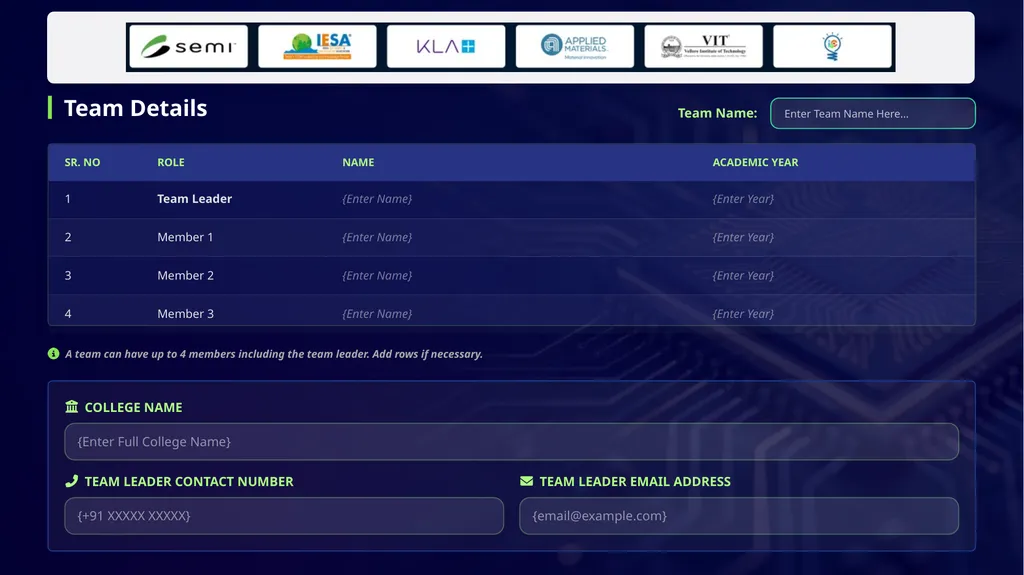
Task: Focus the Team Leader contact number field
Action: point(284,516)
